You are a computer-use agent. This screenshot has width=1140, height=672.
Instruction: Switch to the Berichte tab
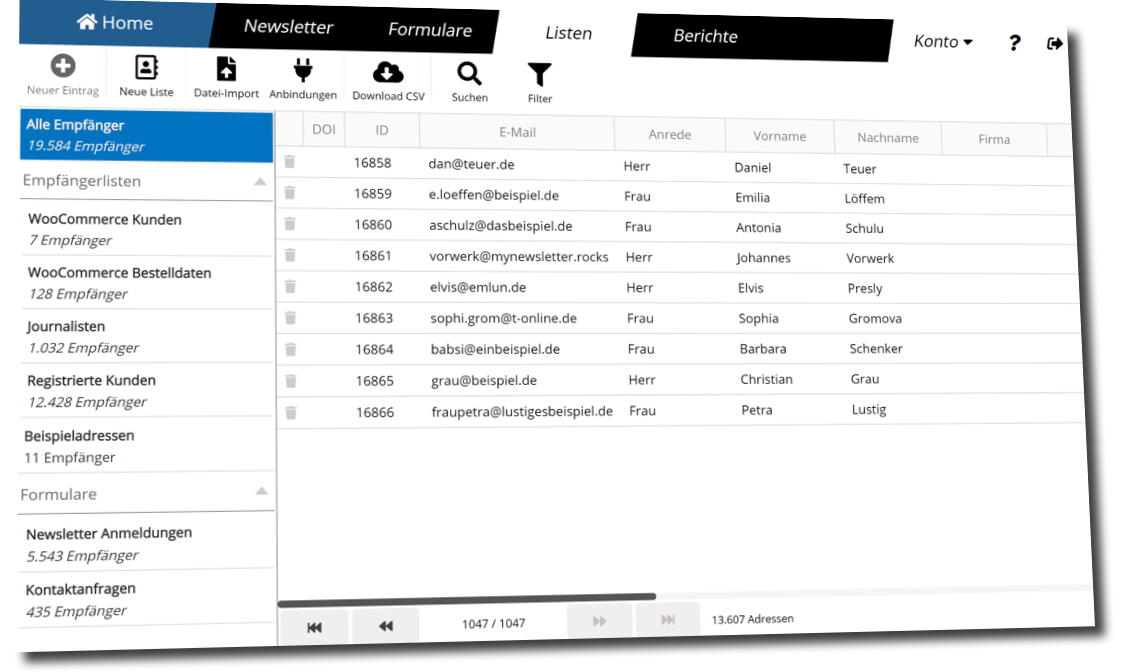[705, 36]
